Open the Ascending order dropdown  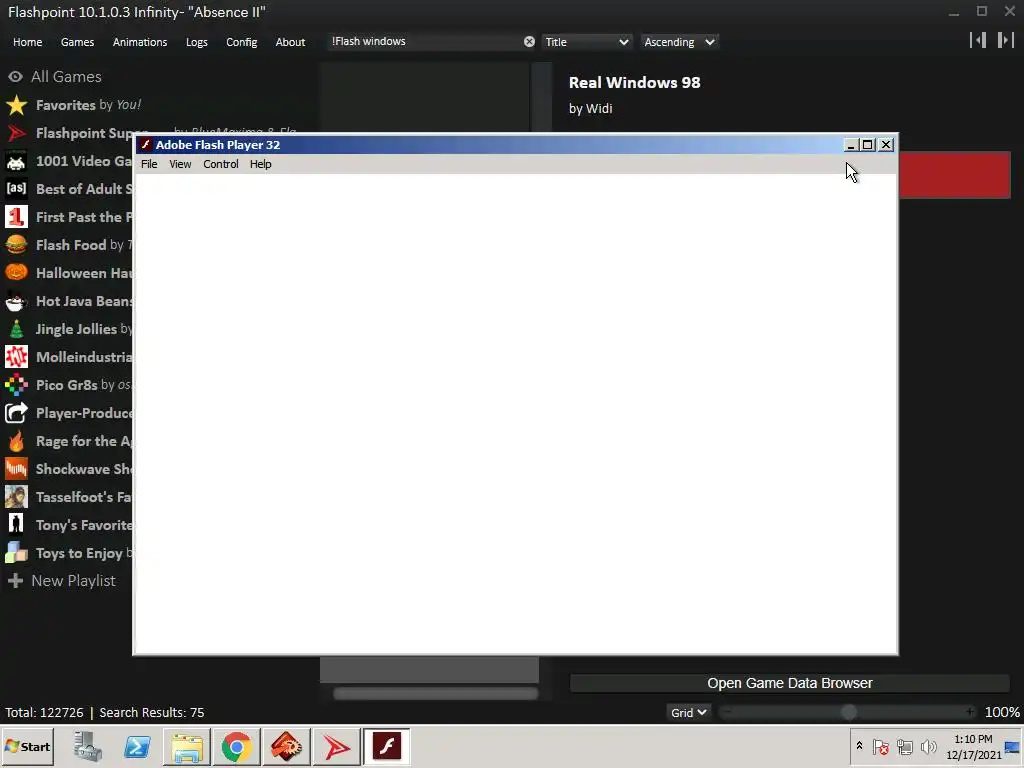pyautogui.click(x=679, y=42)
